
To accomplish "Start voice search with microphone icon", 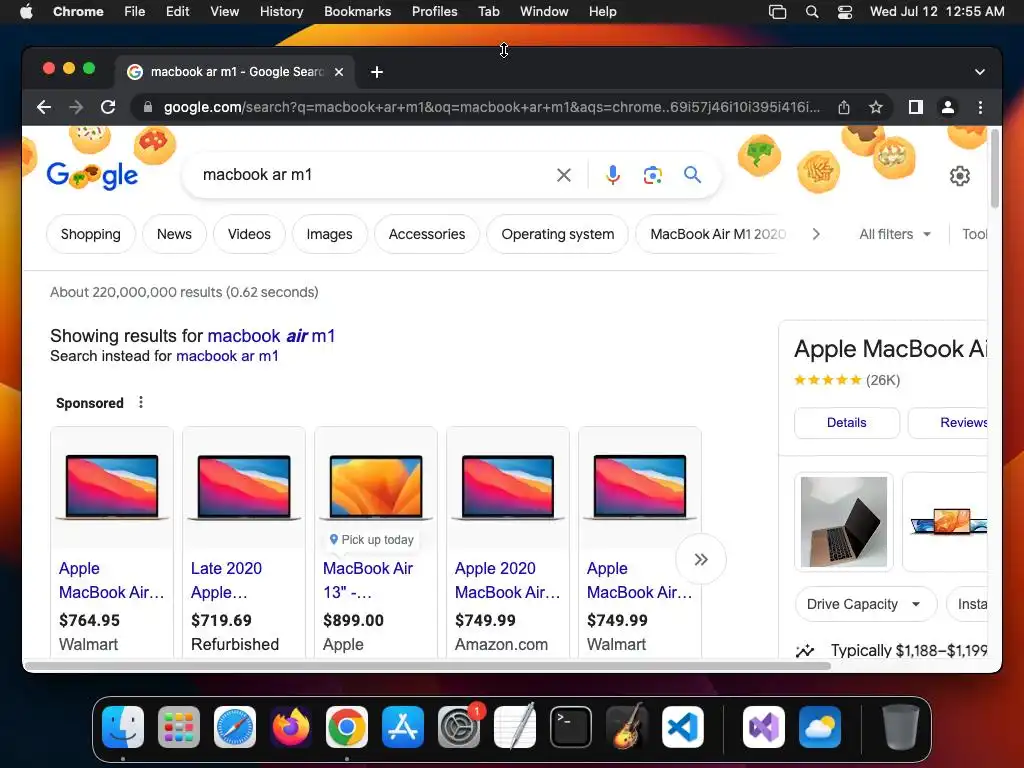I will tap(613, 174).
